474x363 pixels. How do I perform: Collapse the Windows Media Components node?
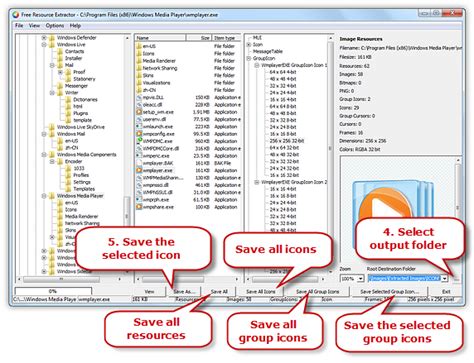(x=44, y=155)
